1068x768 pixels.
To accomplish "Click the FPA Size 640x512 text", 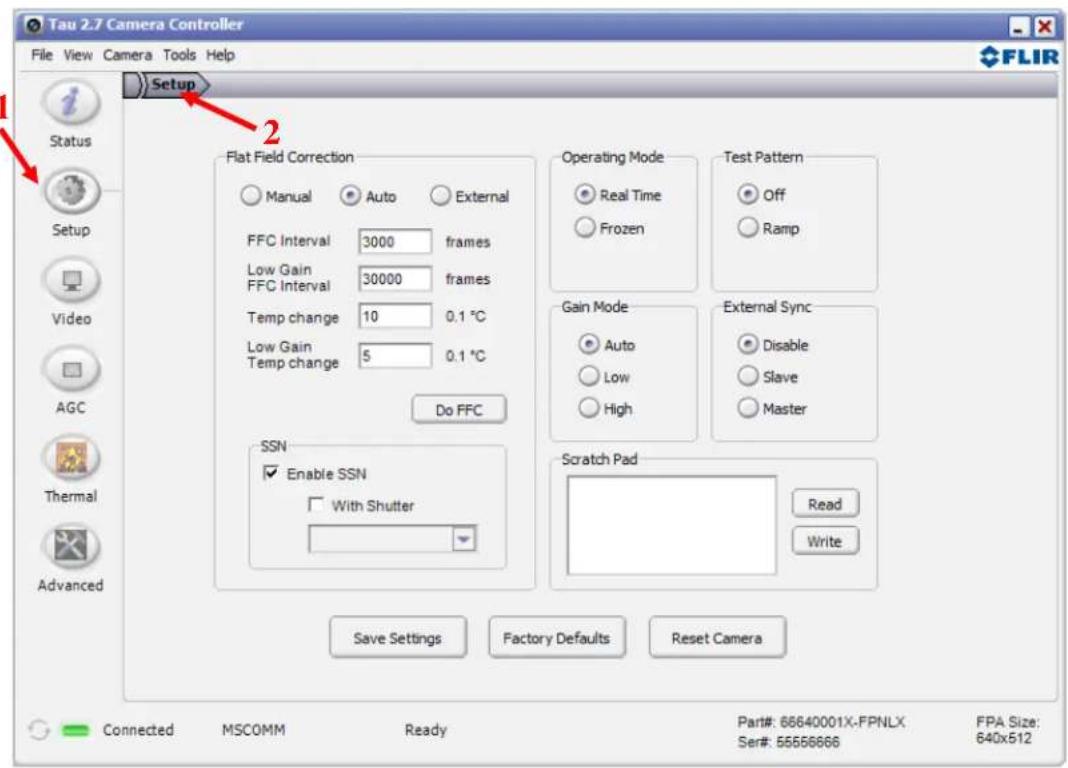I will click(x=1007, y=730).
